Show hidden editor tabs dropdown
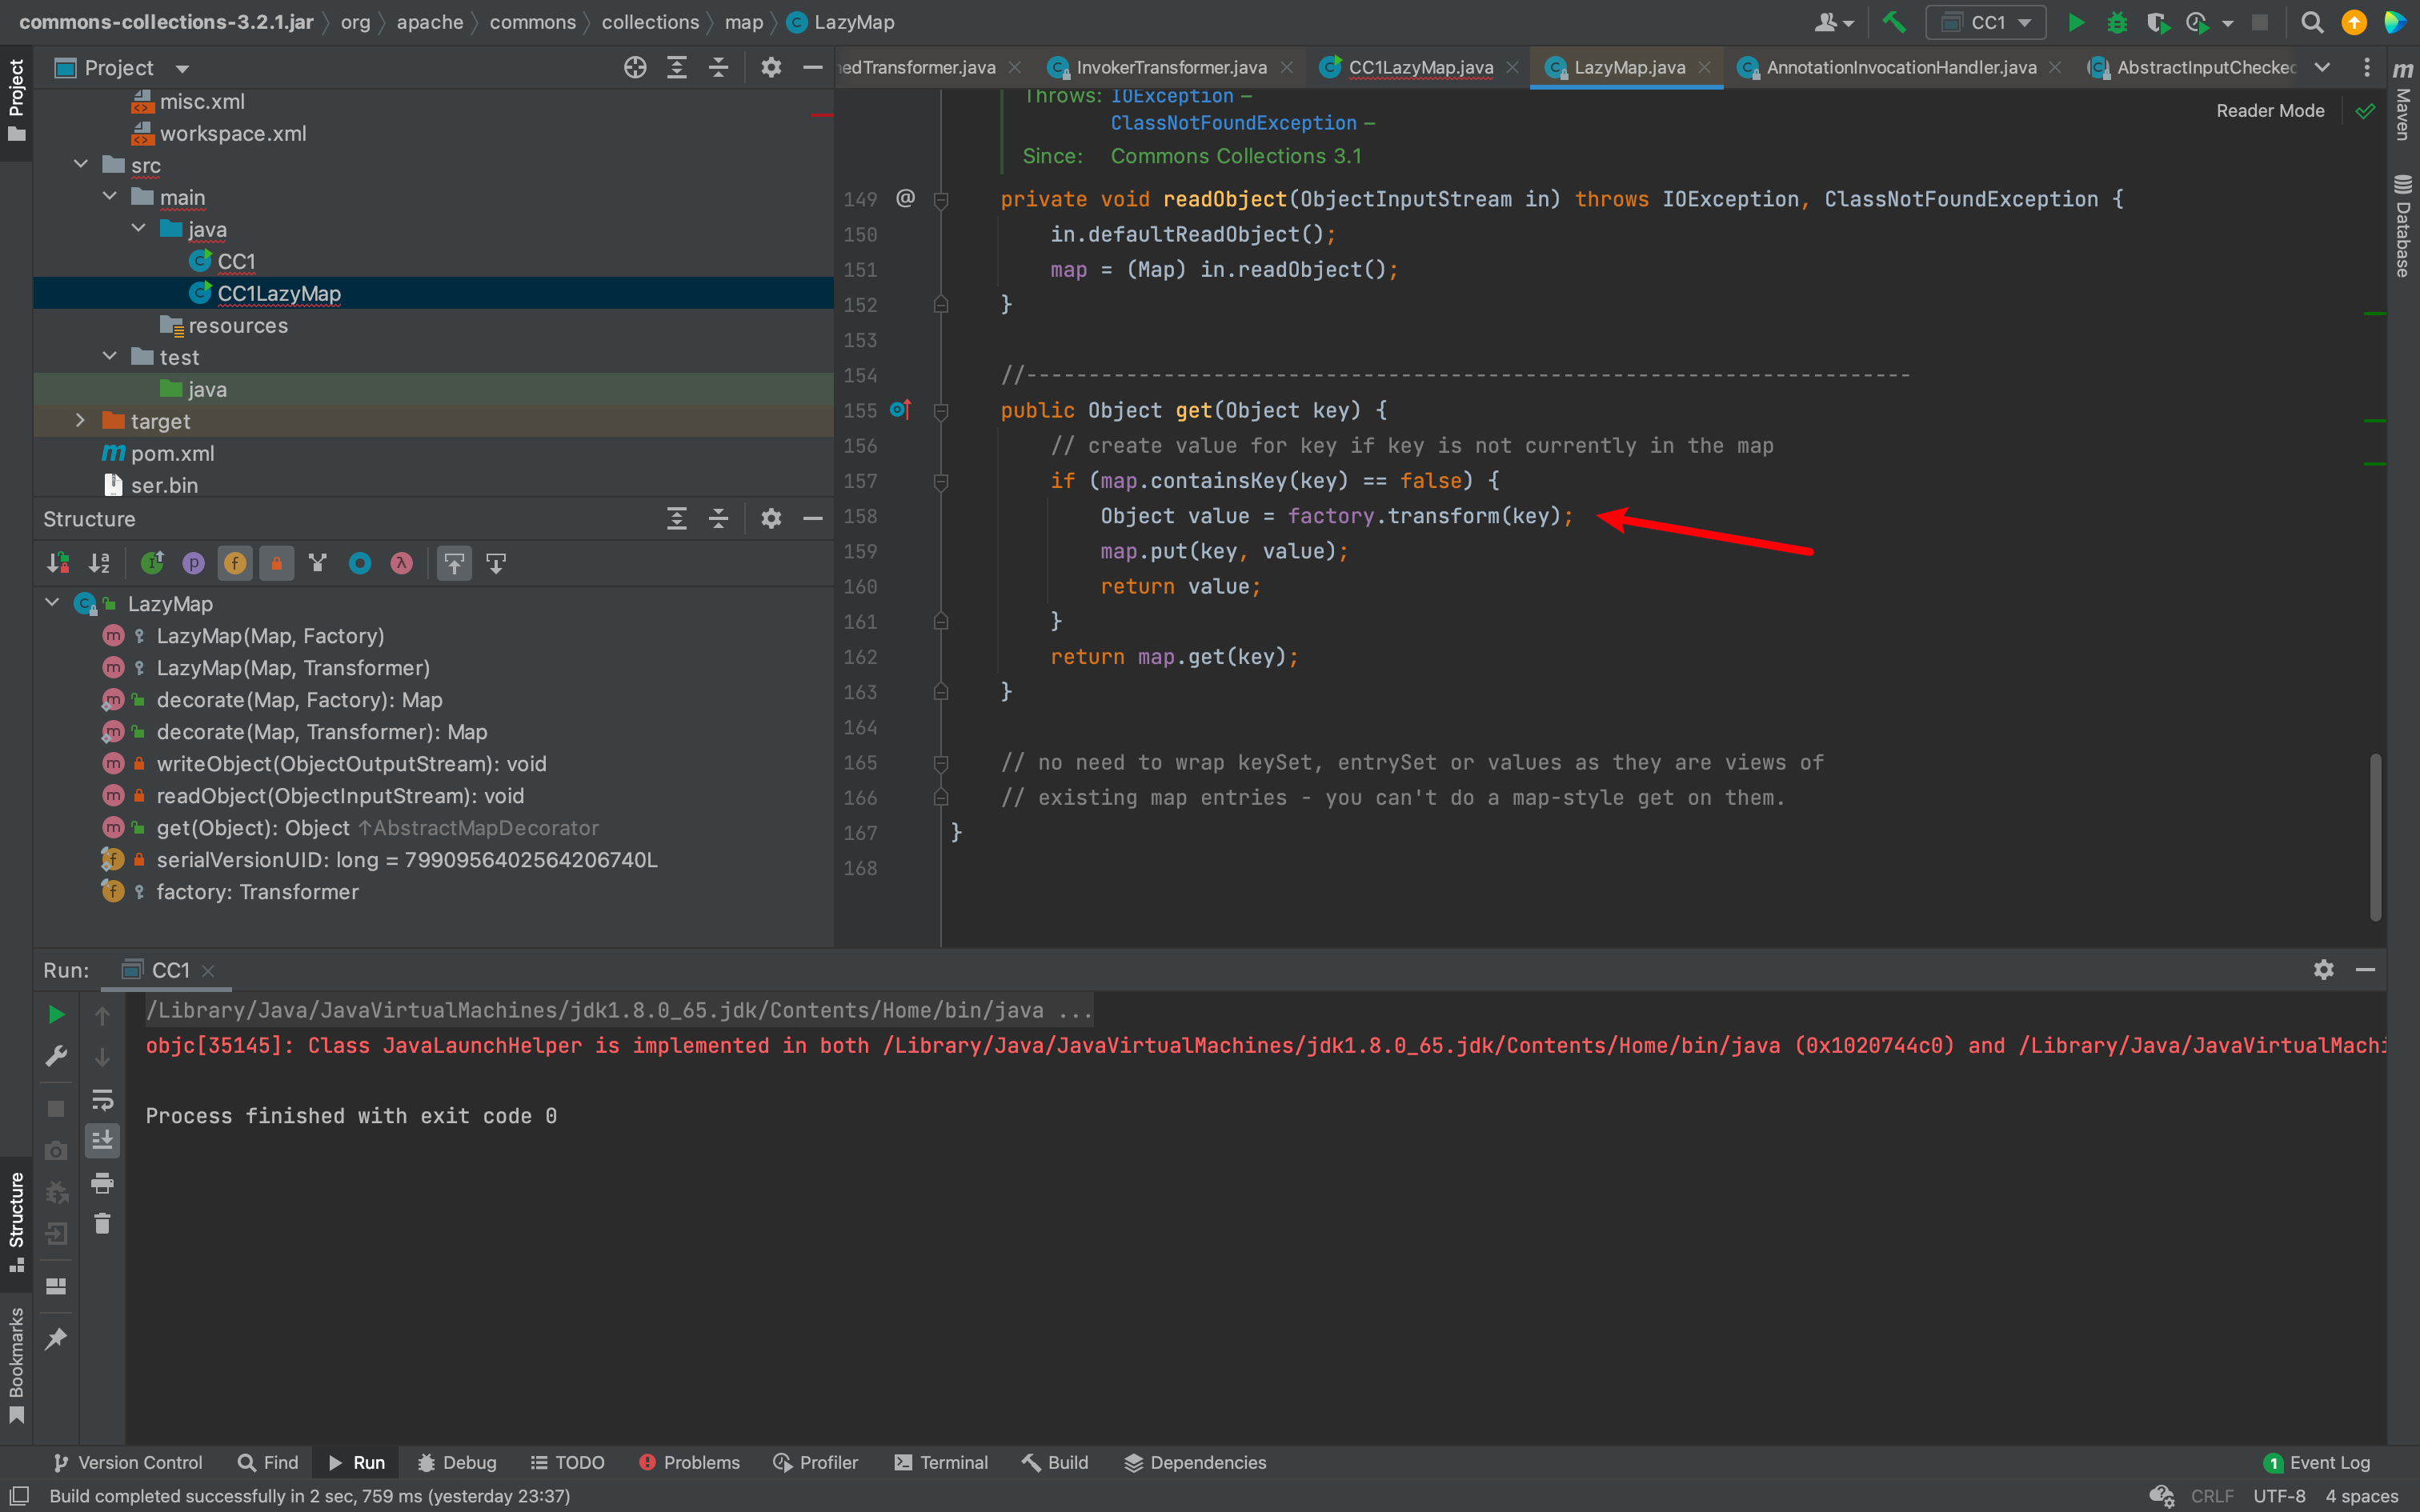This screenshot has height=1512, width=2420. (x=2322, y=67)
